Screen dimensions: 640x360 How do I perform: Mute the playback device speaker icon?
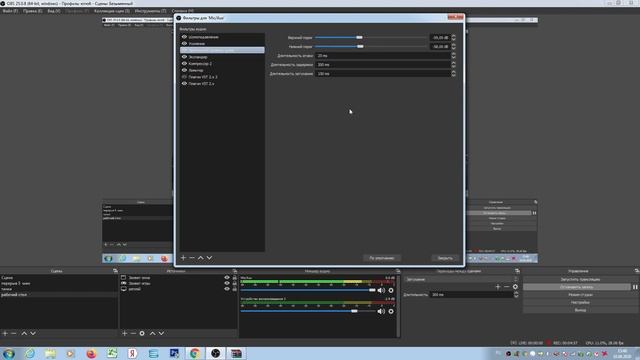(x=381, y=311)
